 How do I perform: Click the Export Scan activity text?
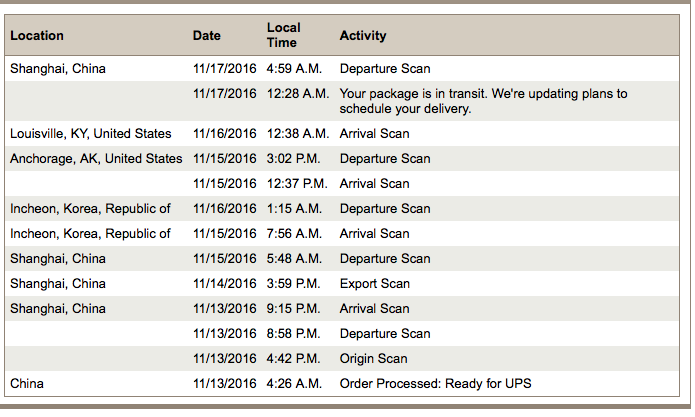[x=375, y=284]
